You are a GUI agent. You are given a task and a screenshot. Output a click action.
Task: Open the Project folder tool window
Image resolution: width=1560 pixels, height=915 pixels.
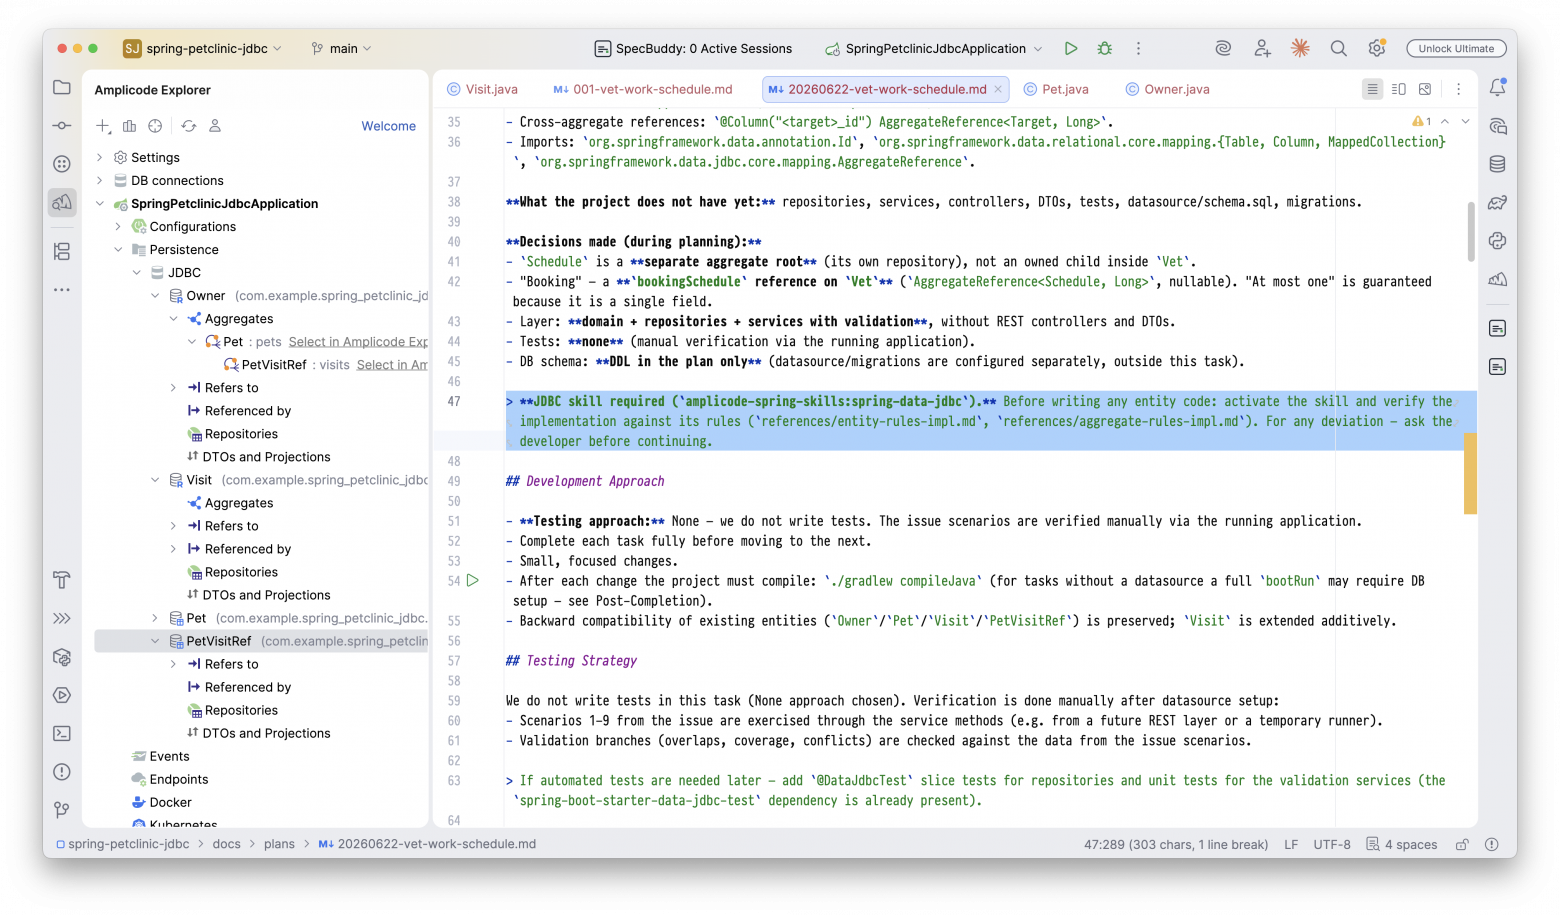click(62, 87)
